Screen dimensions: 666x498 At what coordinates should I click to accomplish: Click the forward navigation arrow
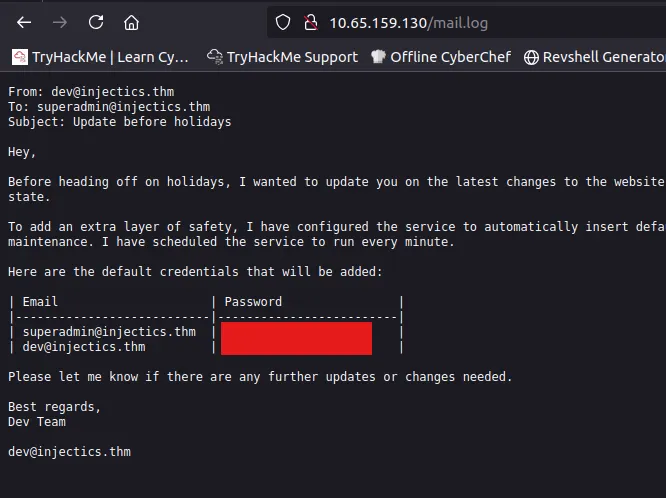coord(59,22)
